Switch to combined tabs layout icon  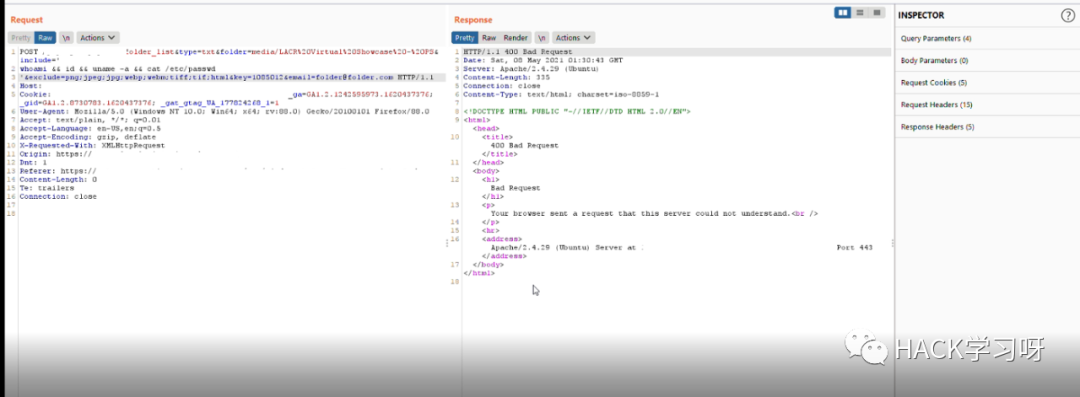click(x=877, y=12)
